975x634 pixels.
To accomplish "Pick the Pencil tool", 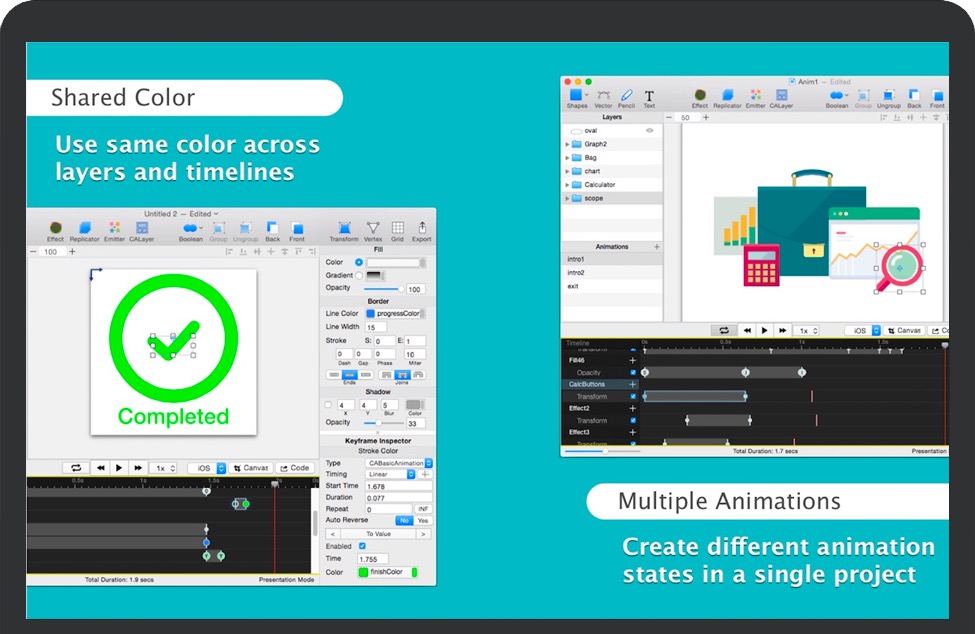I will (x=626, y=96).
